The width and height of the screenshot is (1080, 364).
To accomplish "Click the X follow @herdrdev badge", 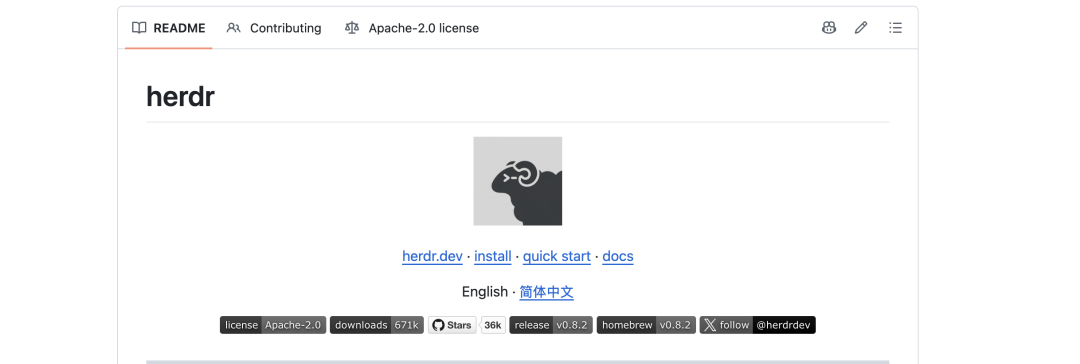I will click(x=758, y=325).
